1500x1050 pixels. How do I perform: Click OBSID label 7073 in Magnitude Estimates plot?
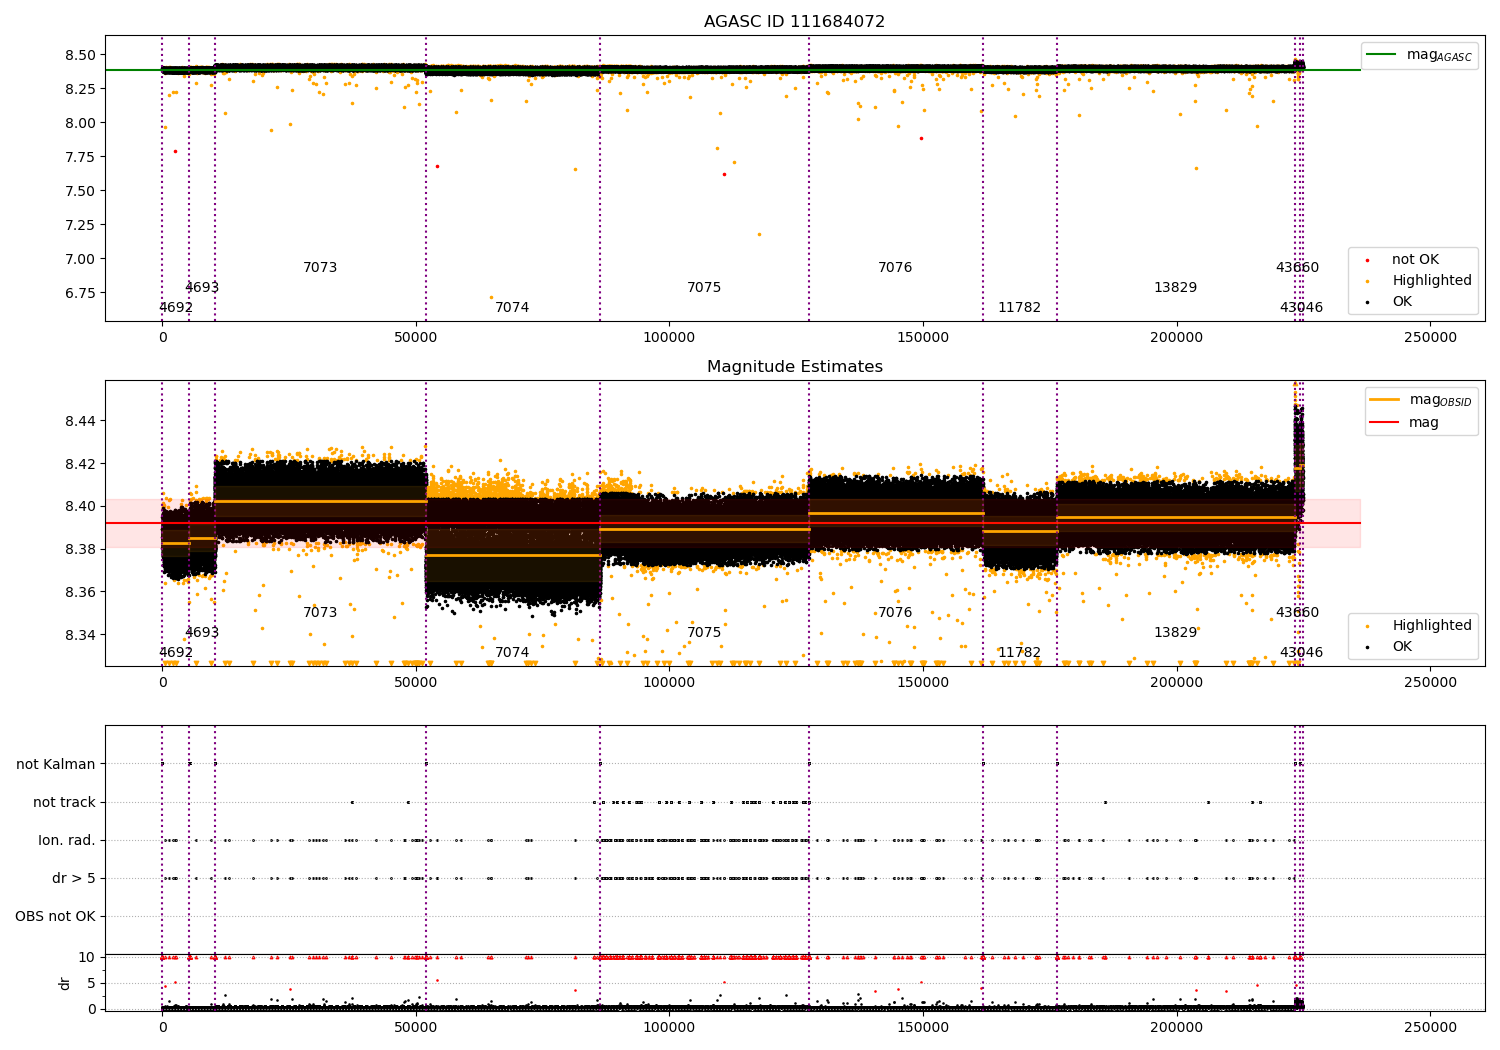coord(320,613)
